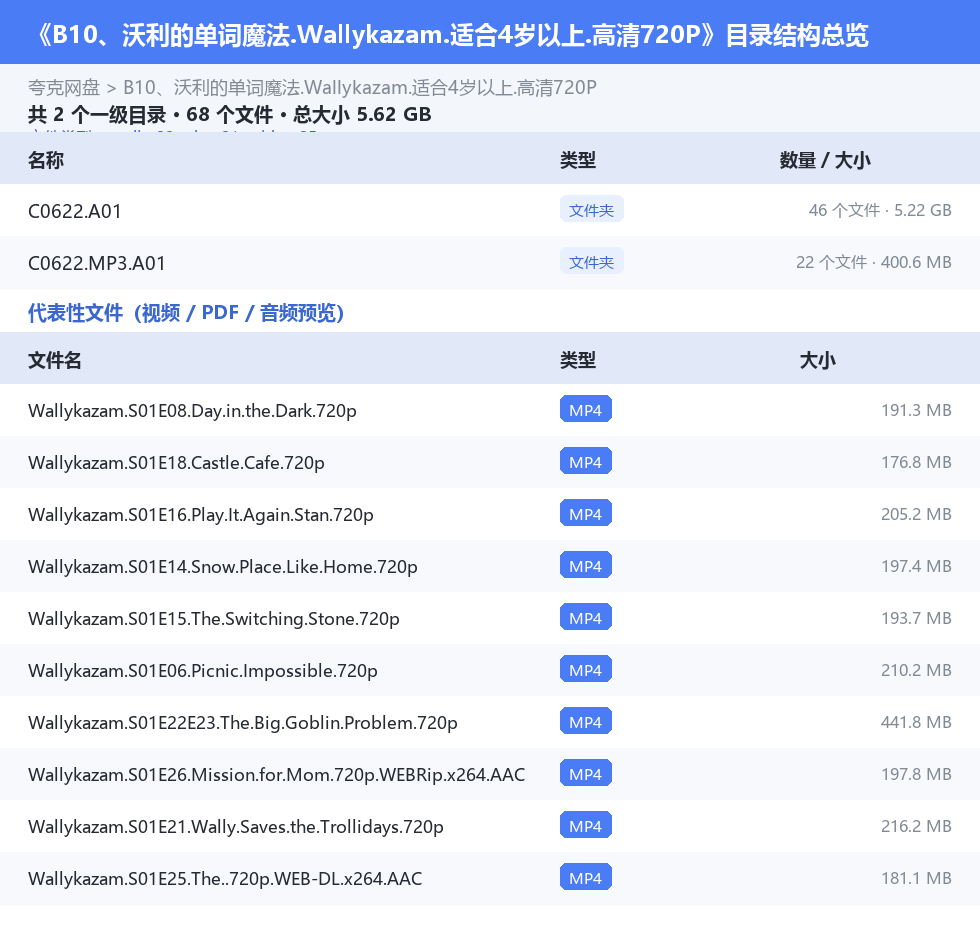980x936 pixels.
Task: Select file Wallykazam.S01E18.Castle.Cafe.720p
Action: (x=176, y=462)
